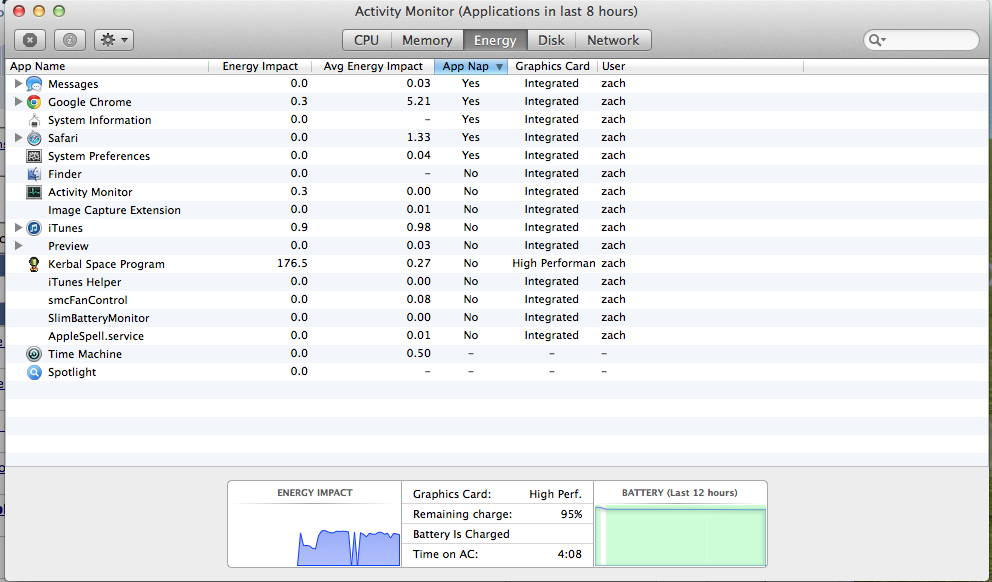The width and height of the screenshot is (992, 582).
Task: Expand the Safari process group
Action: 18,137
